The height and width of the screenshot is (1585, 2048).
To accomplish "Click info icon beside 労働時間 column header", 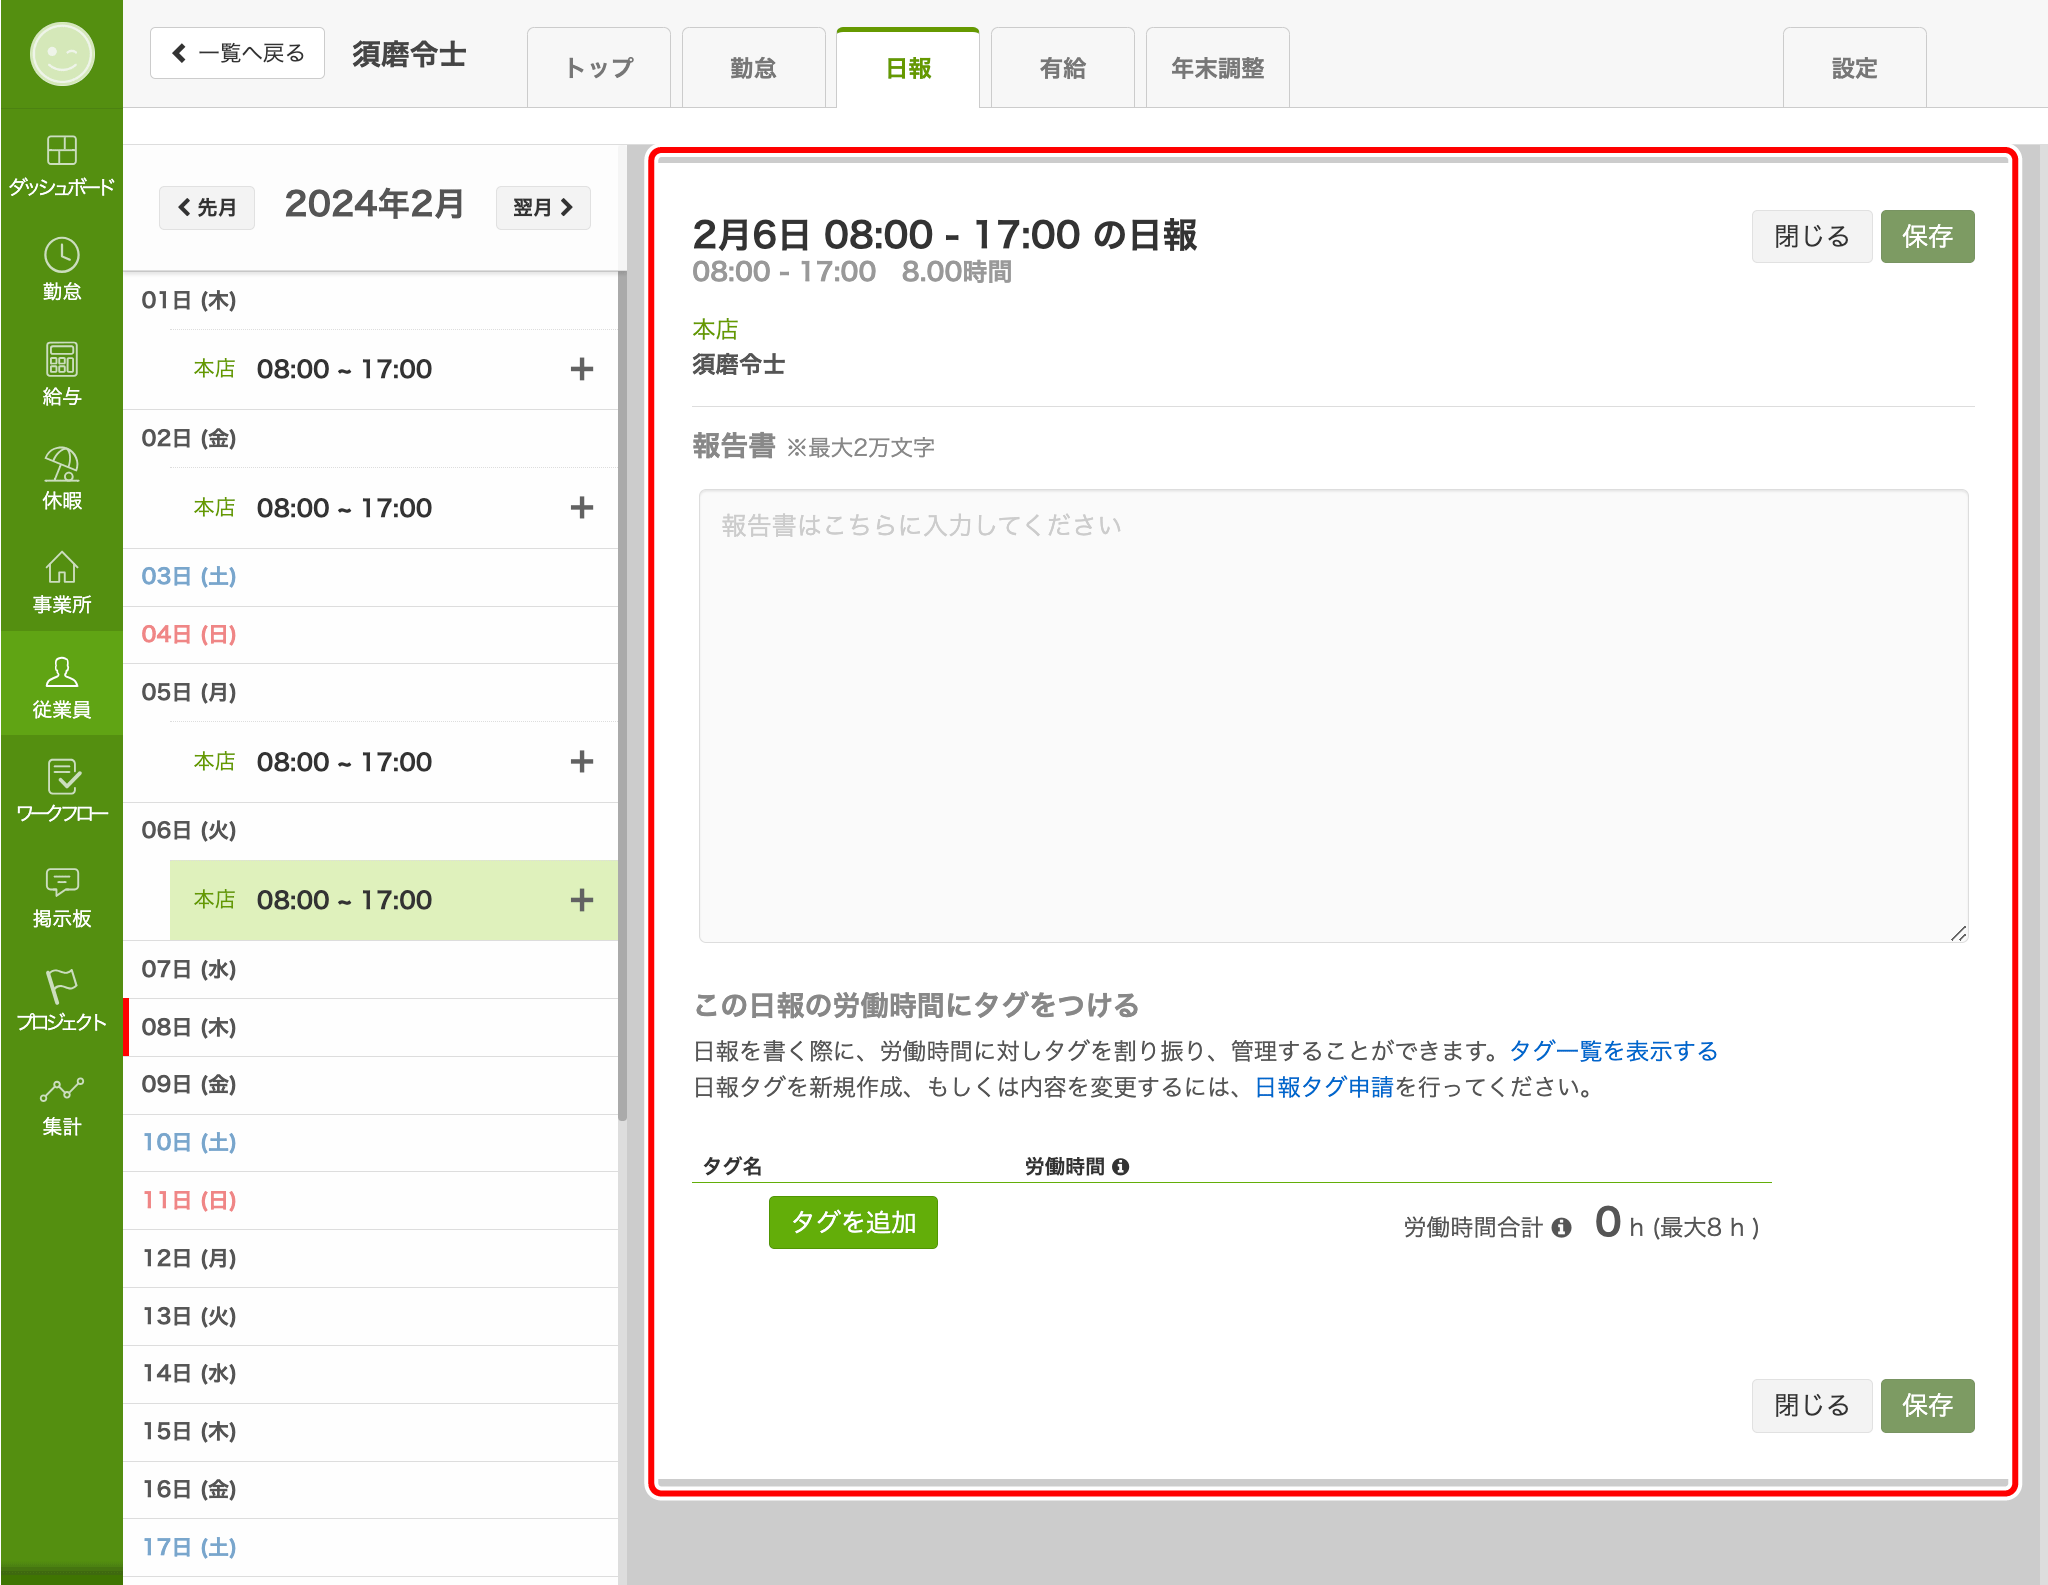I will tap(1121, 1166).
